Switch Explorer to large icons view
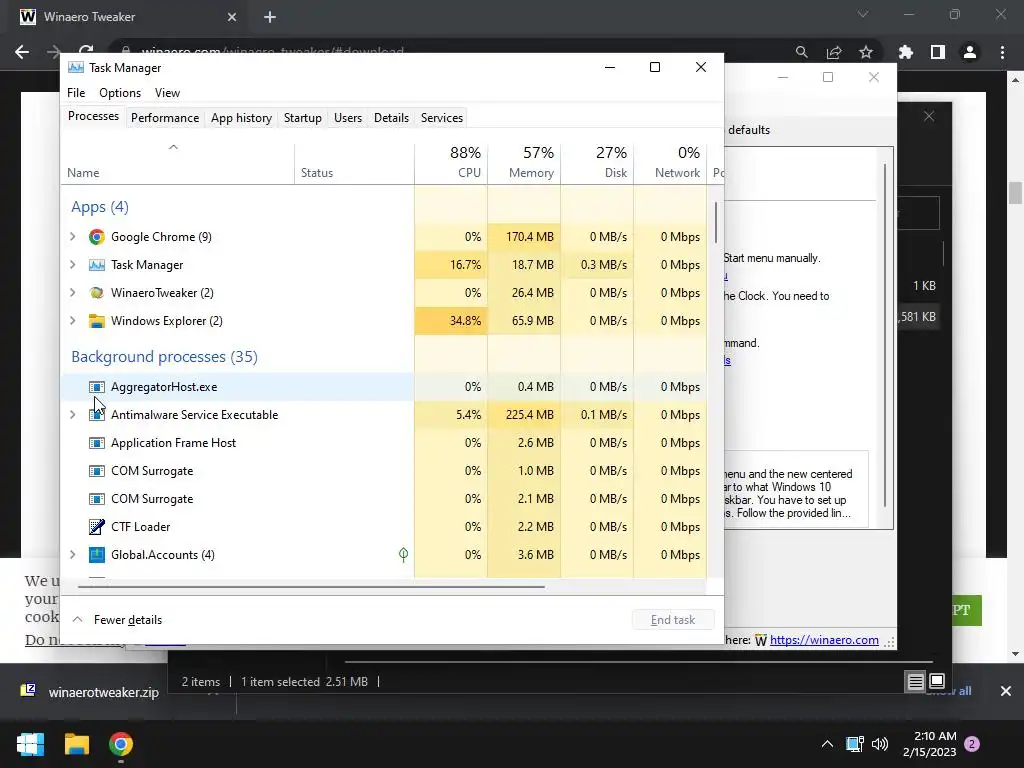Viewport: 1024px width, 768px height. pyautogui.click(x=937, y=682)
